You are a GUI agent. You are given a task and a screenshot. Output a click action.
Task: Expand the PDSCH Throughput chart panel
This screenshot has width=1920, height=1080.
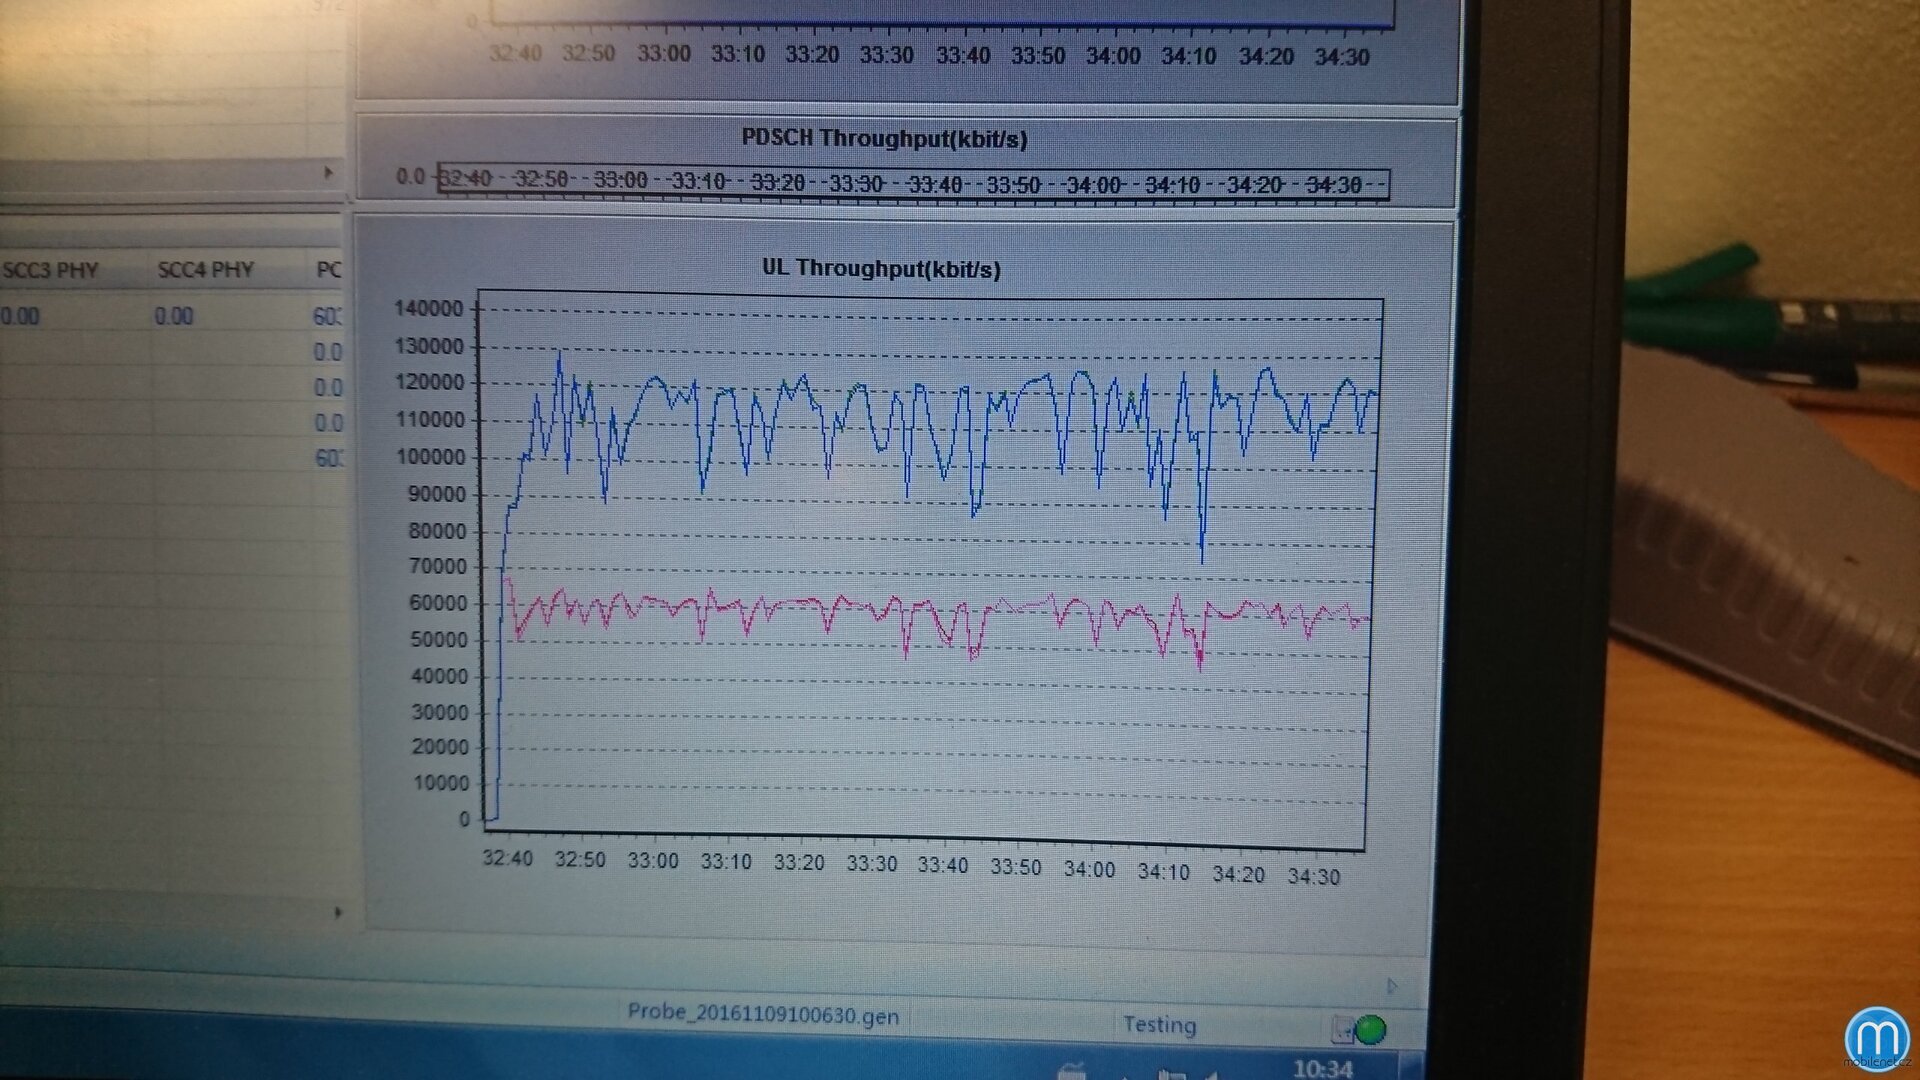[884, 139]
